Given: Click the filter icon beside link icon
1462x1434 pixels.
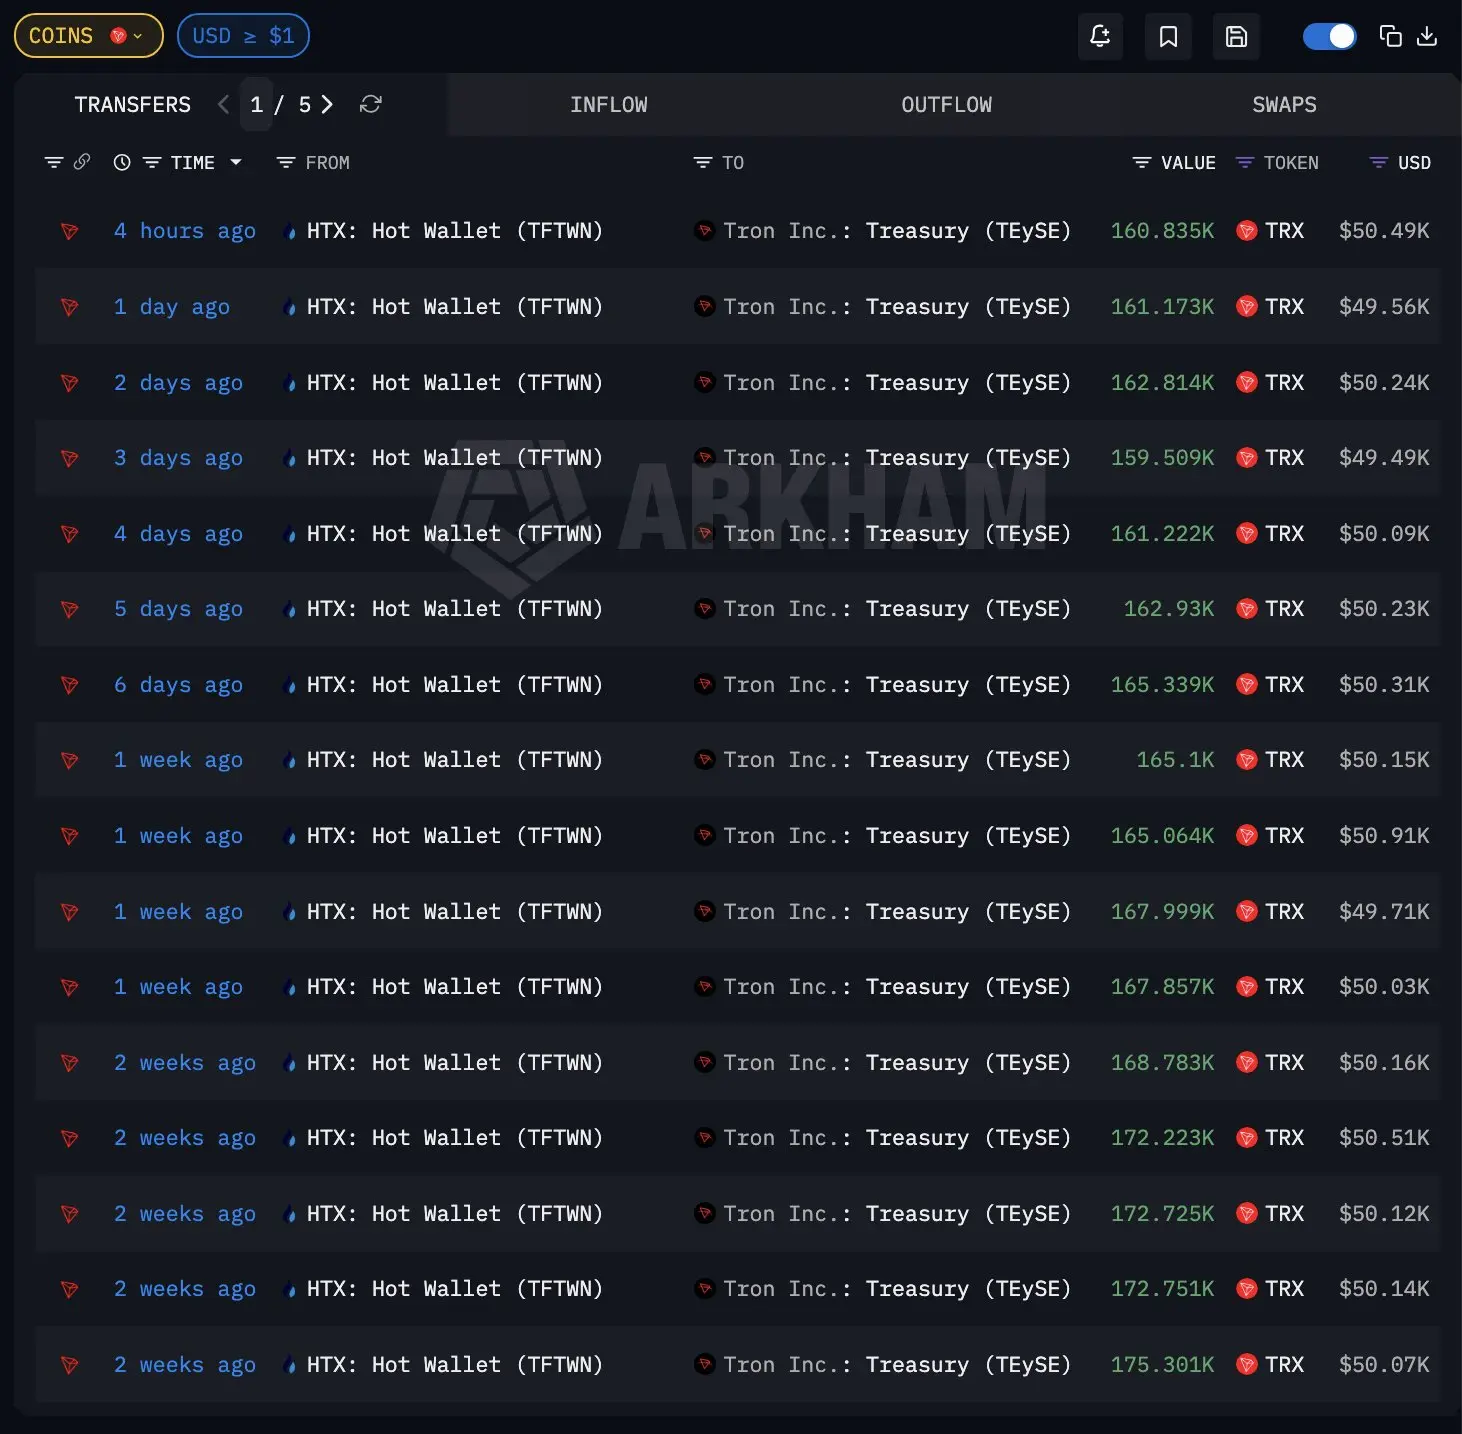Looking at the screenshot, I should click(x=54, y=162).
